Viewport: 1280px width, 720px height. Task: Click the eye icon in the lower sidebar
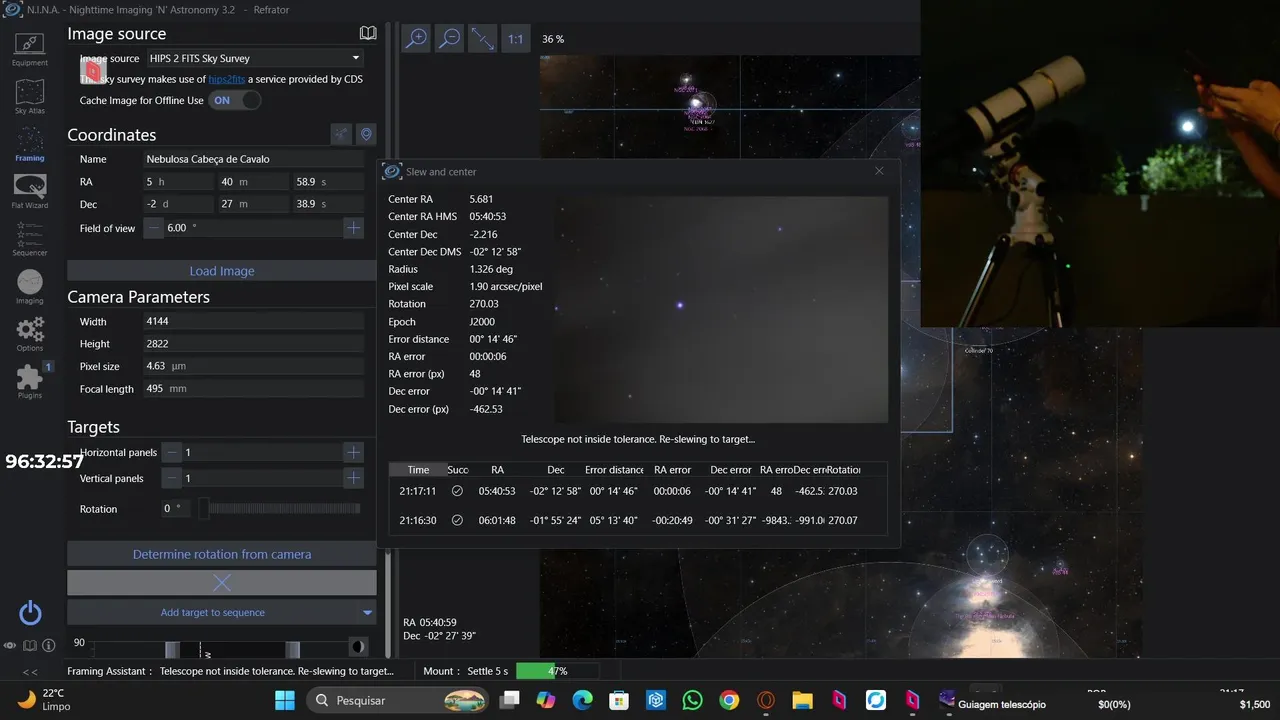10,646
